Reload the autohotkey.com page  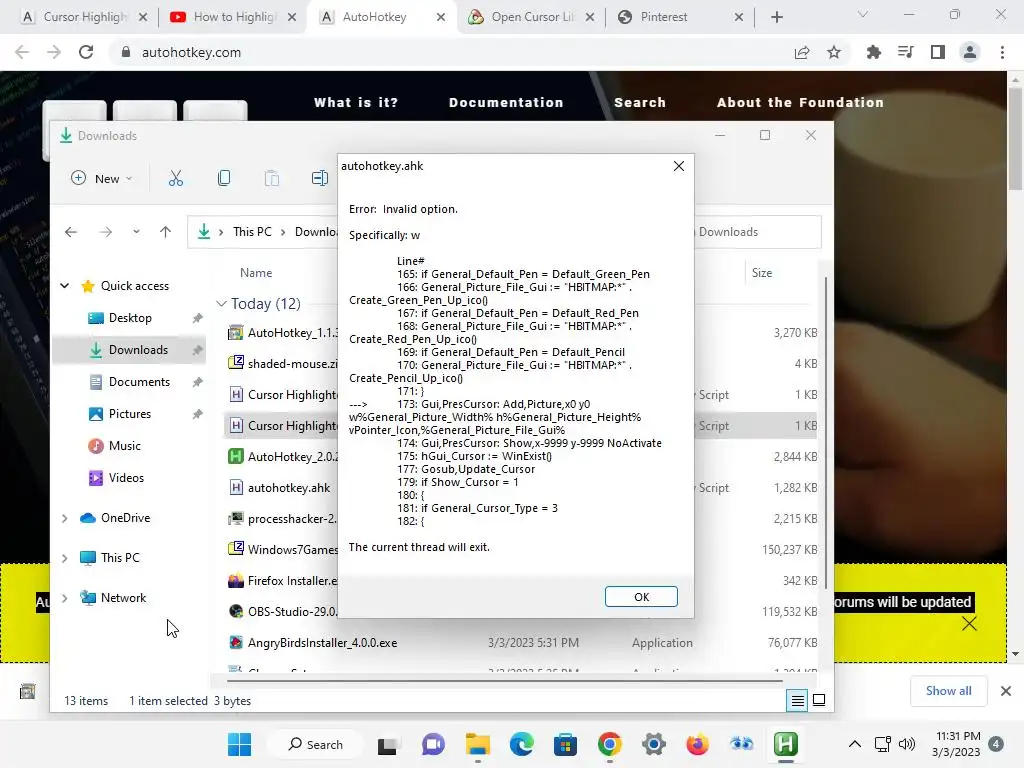point(86,52)
